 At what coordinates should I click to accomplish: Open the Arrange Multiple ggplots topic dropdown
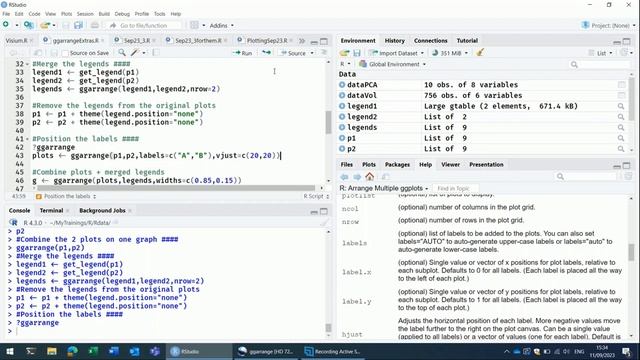384,188
